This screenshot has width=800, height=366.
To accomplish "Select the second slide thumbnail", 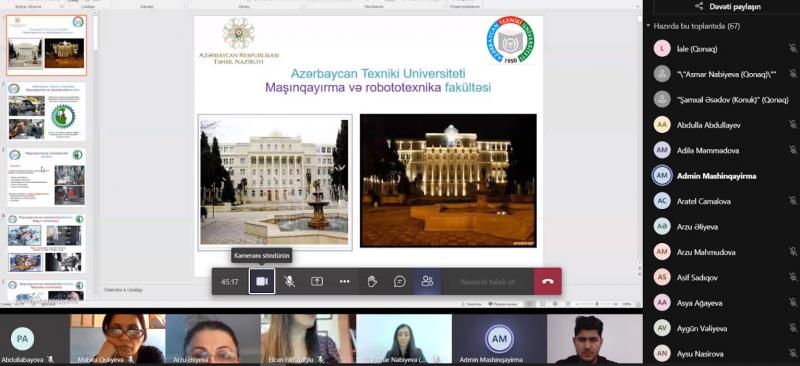I will 46,111.
